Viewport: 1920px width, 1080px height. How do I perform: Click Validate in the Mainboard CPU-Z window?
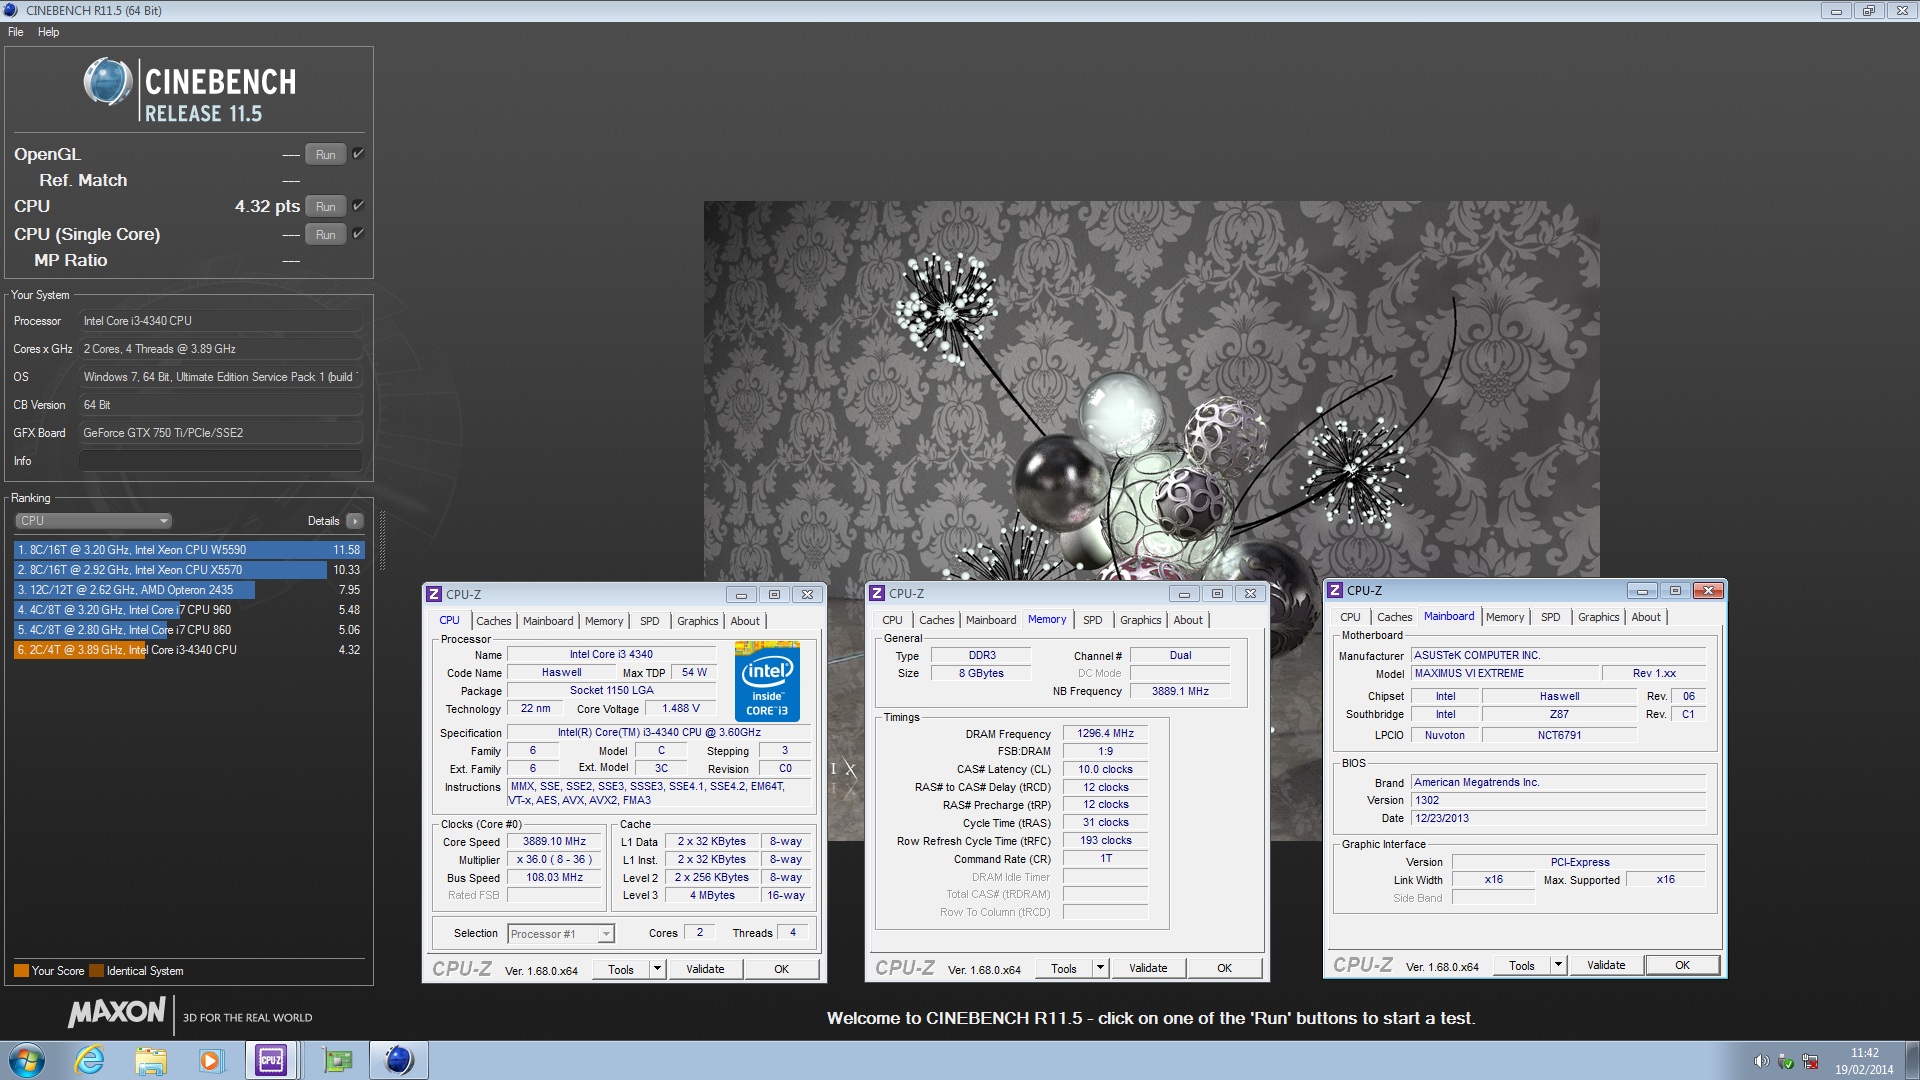(1606, 965)
